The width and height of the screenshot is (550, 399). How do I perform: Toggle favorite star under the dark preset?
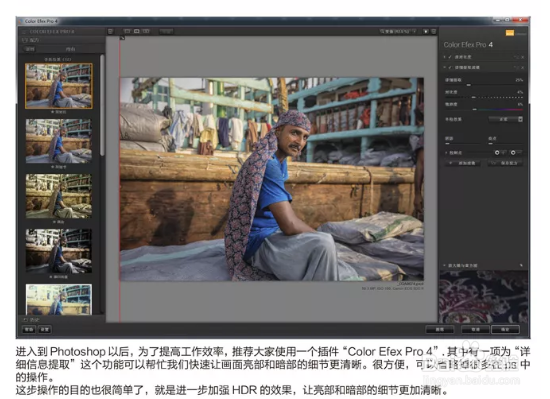click(x=51, y=277)
